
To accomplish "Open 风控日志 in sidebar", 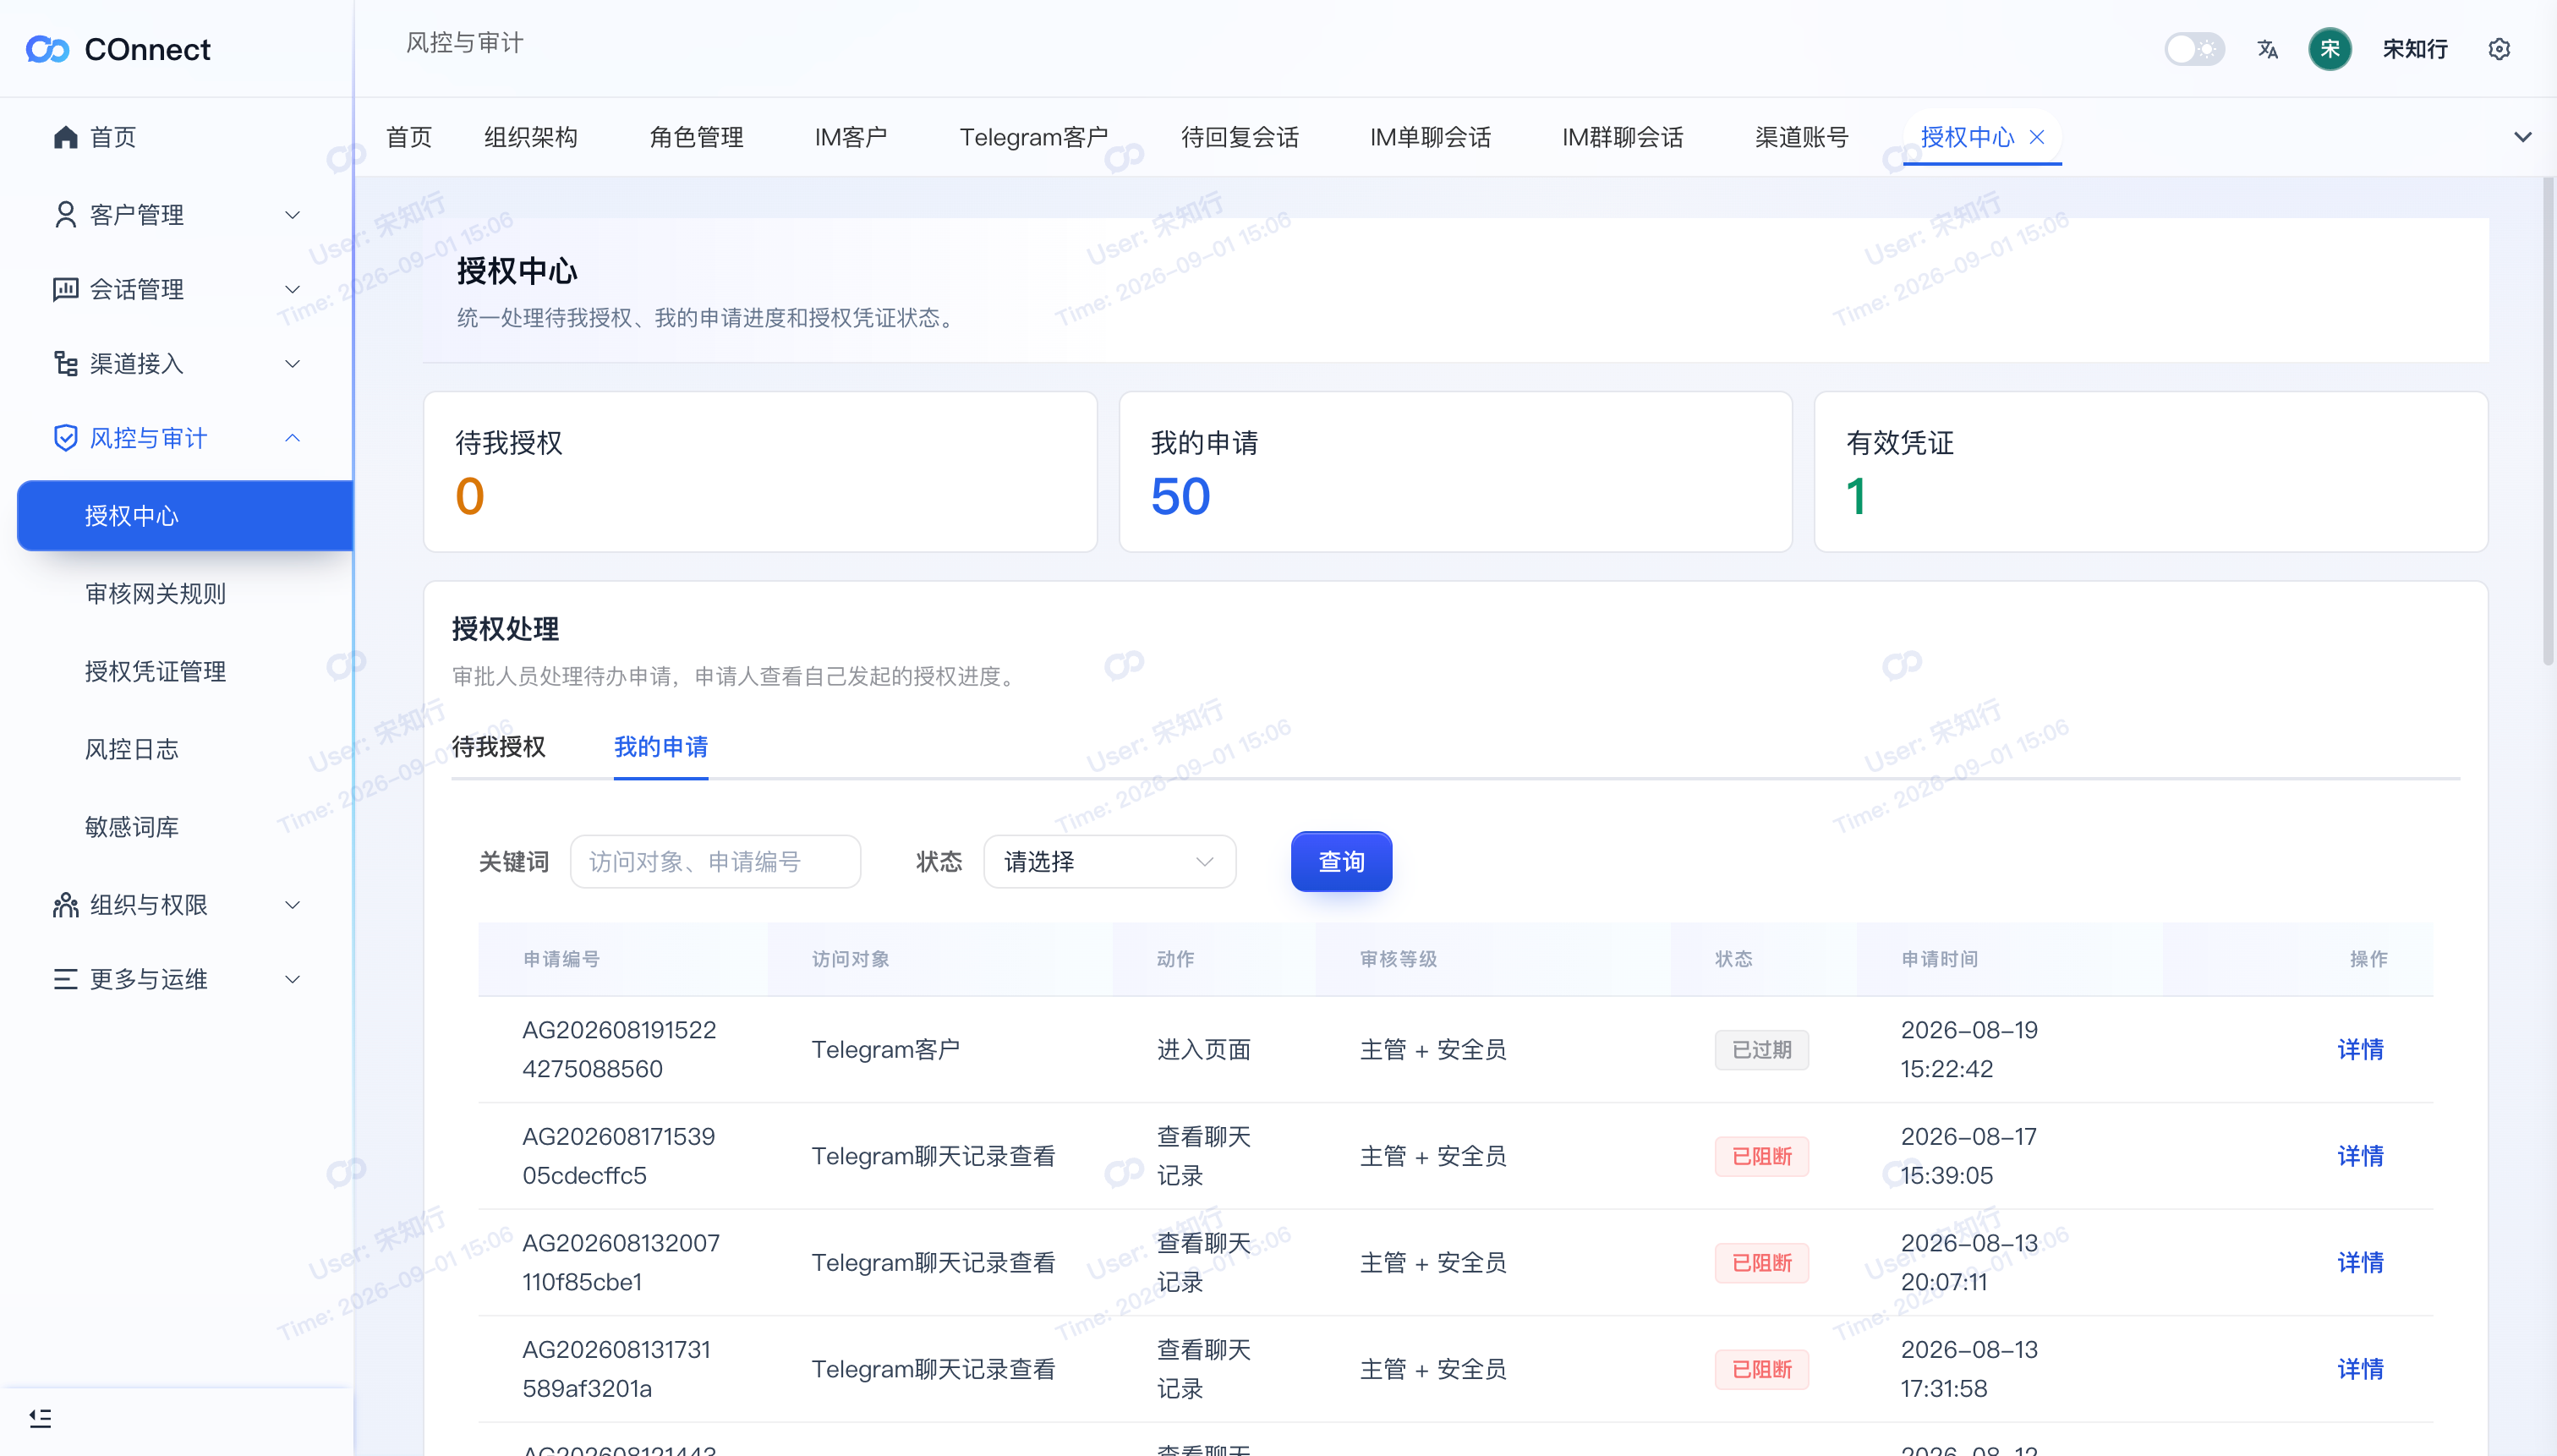I will click(131, 750).
